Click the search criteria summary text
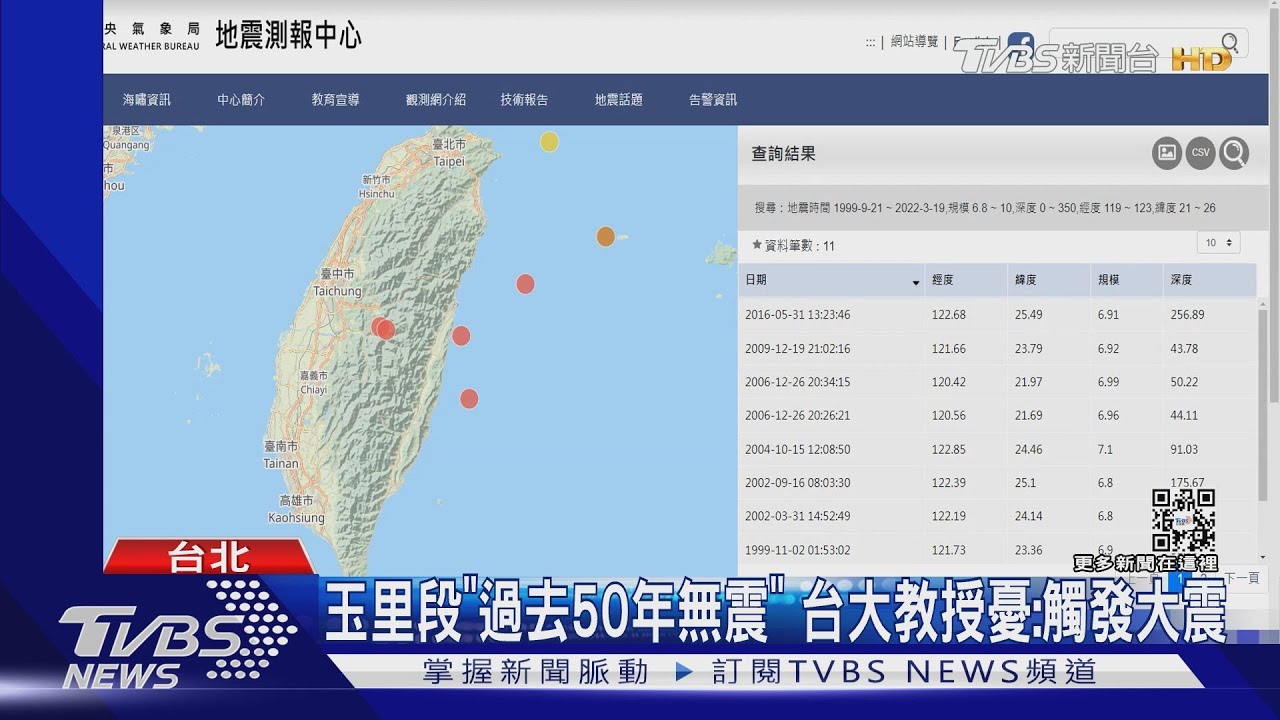 (x=985, y=208)
